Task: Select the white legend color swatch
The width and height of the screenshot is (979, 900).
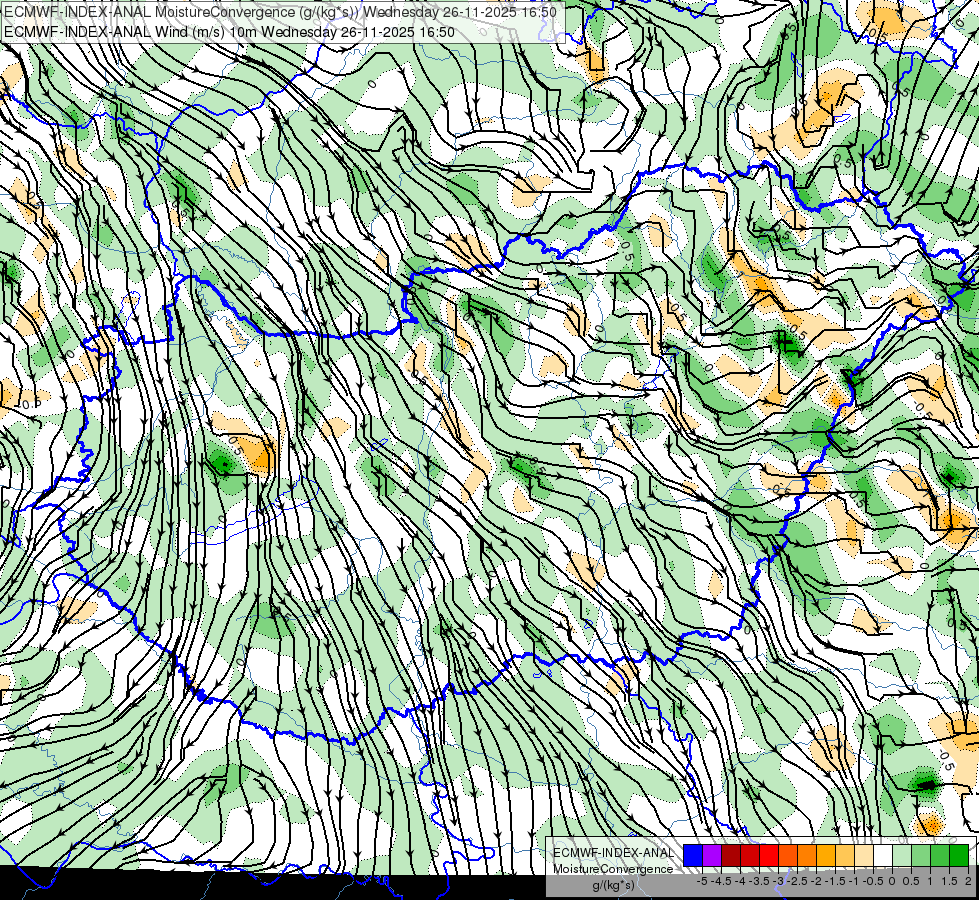Action: coord(883,855)
